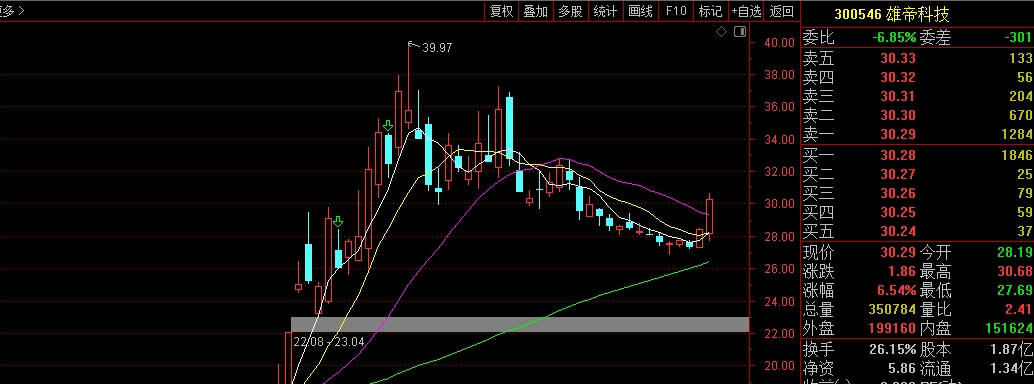This screenshot has width=1034, height=384.
Task: Click the green down-arrow marker near 34.00
Action: click(x=388, y=125)
